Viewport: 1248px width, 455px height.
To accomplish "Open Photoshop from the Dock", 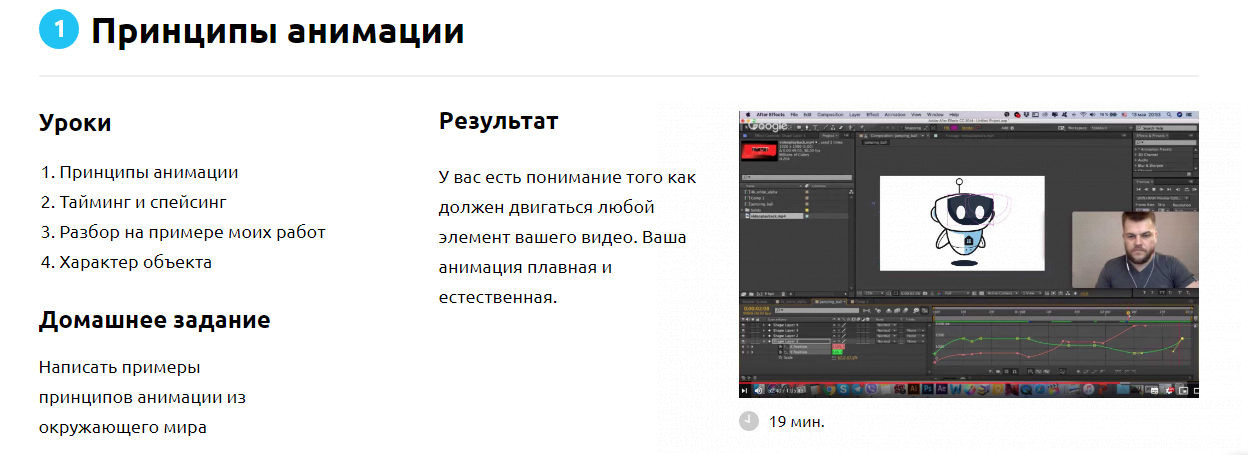I will (x=928, y=389).
